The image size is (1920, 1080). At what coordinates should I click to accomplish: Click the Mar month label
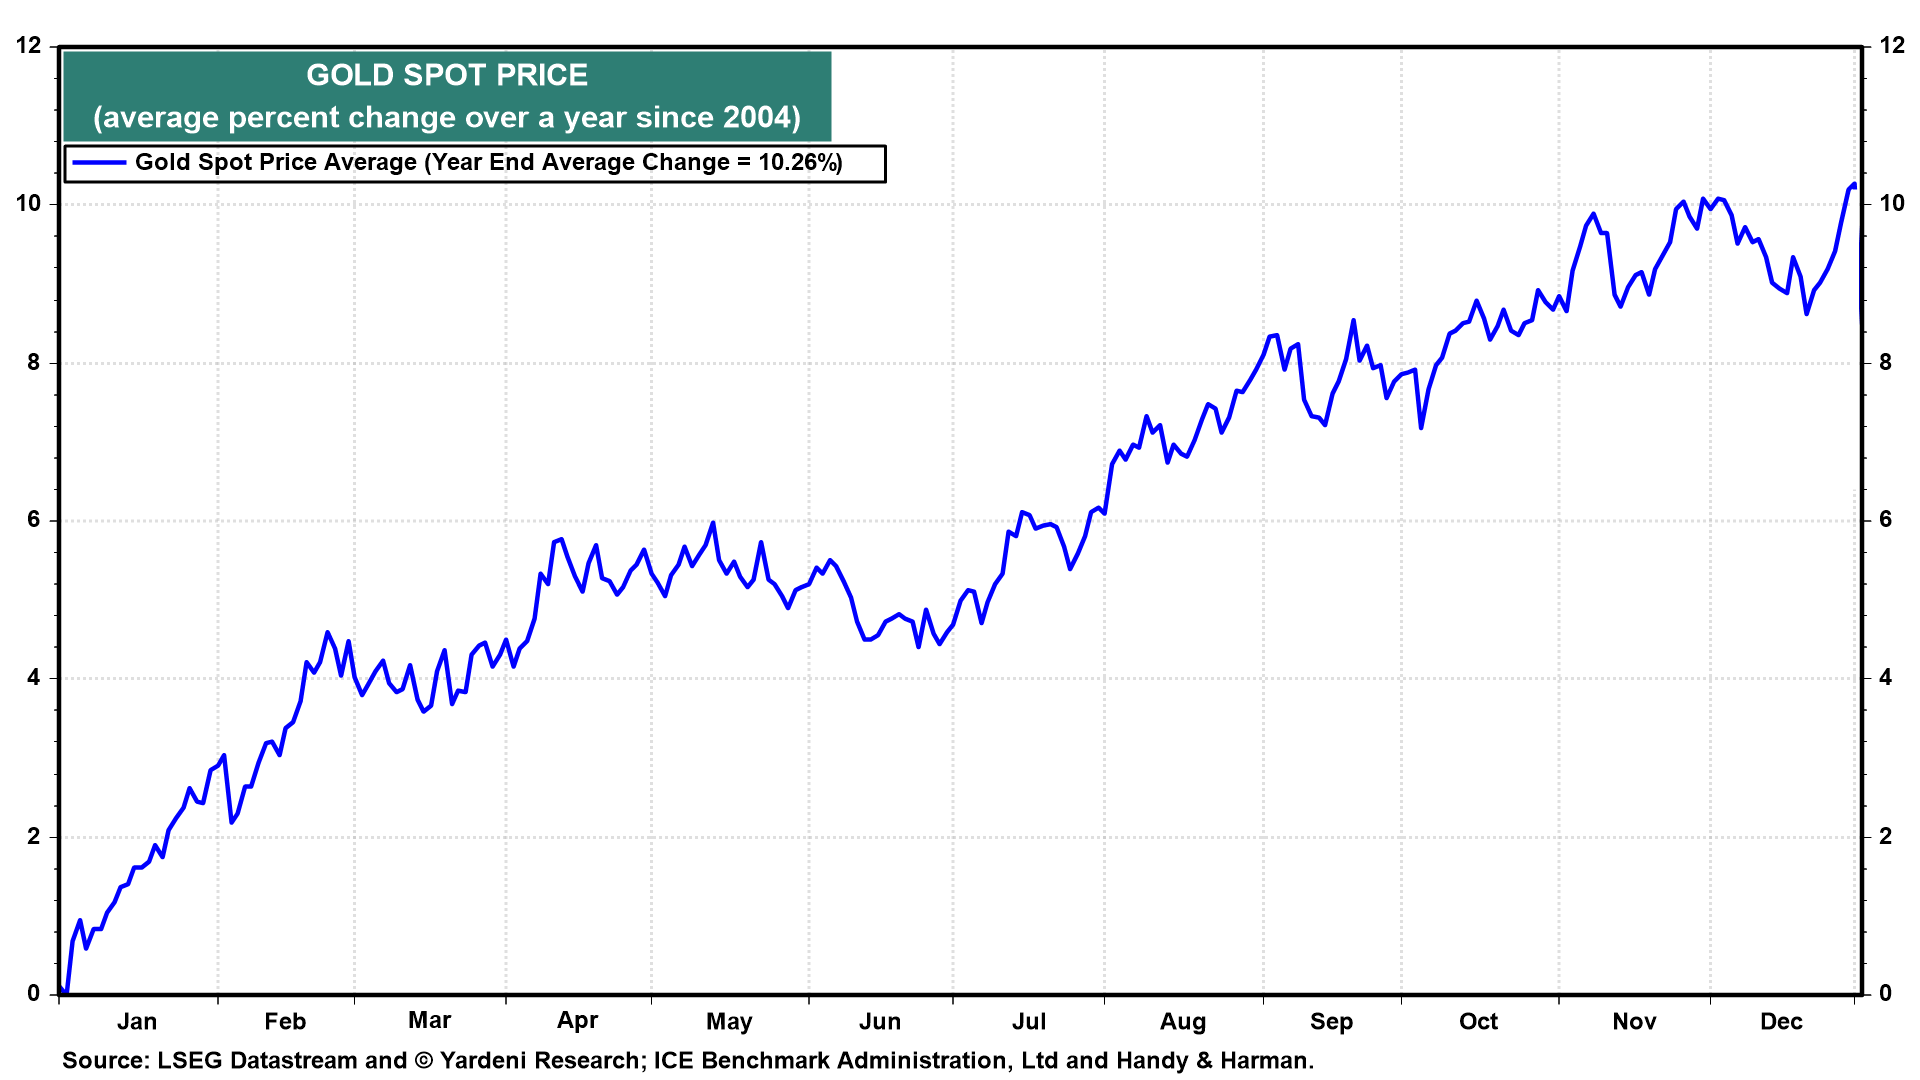(x=429, y=1020)
